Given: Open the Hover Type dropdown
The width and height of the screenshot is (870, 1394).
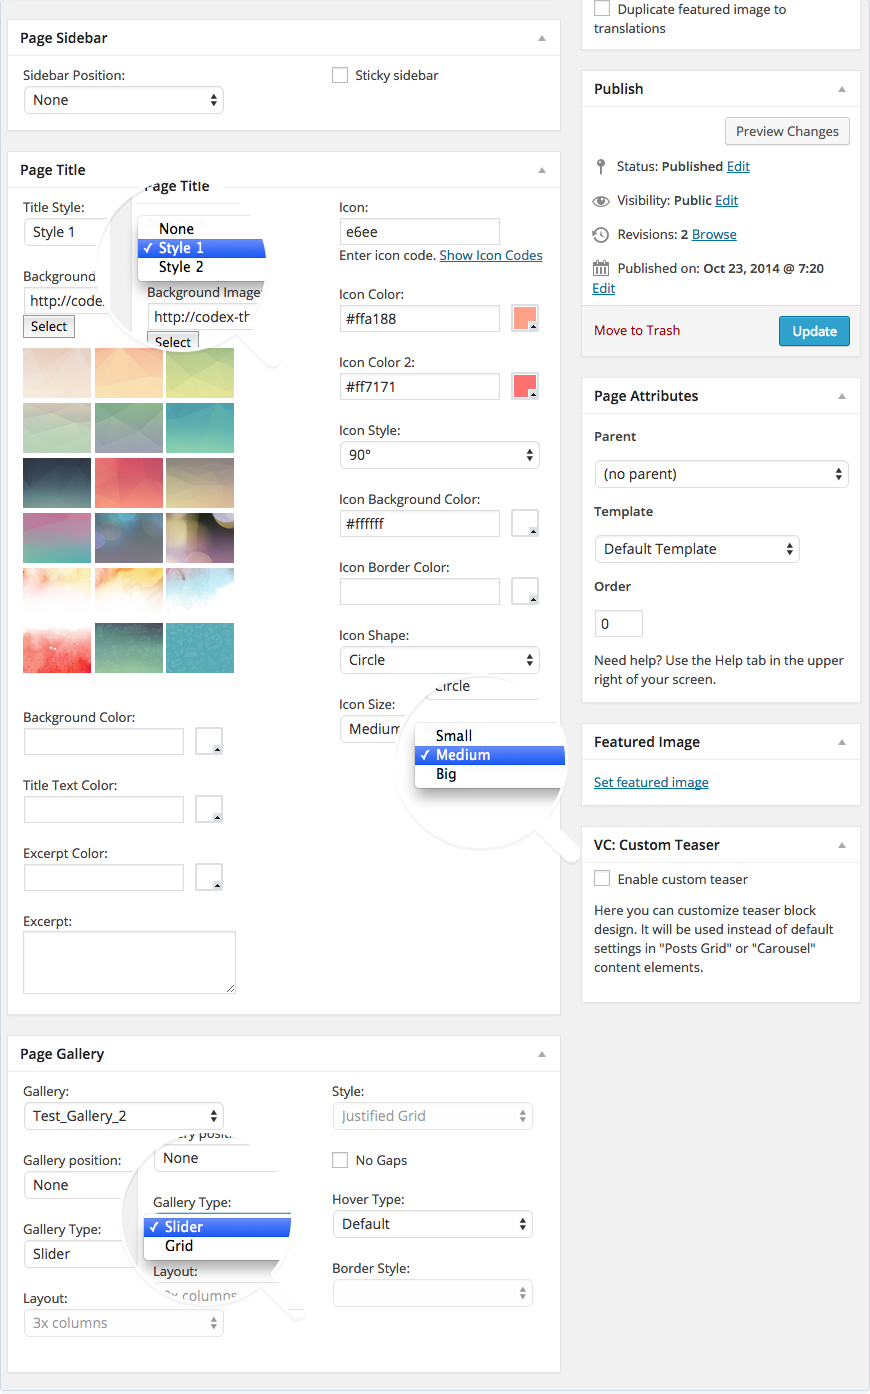Looking at the screenshot, I should (432, 1224).
